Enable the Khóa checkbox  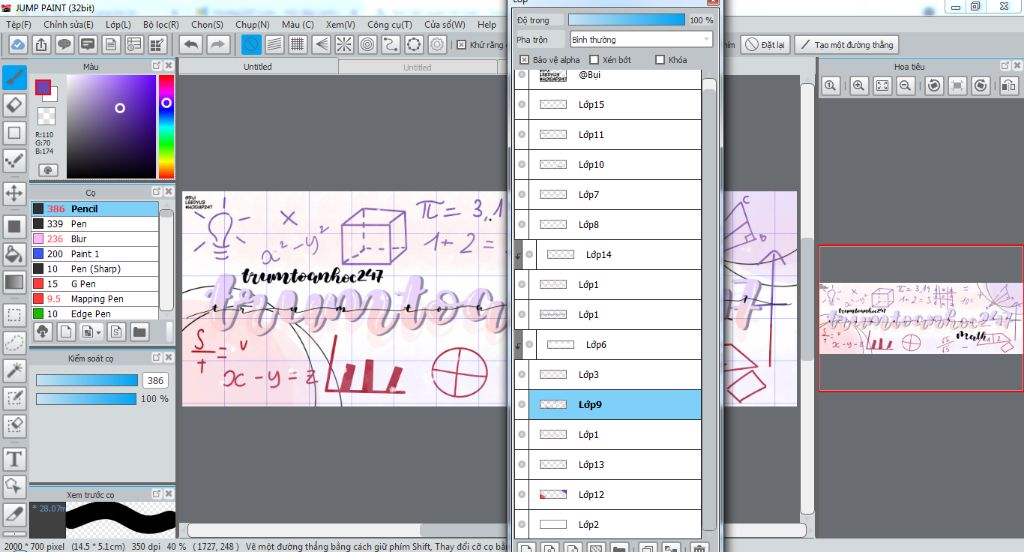pyautogui.click(x=660, y=59)
